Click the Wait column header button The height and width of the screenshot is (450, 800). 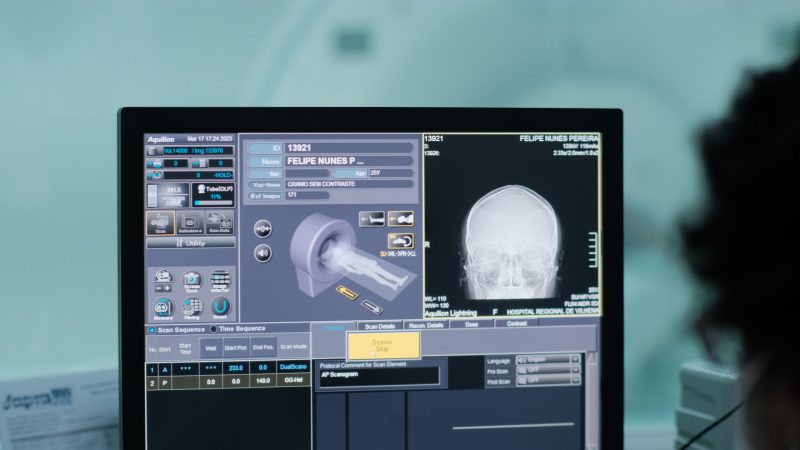pos(211,348)
